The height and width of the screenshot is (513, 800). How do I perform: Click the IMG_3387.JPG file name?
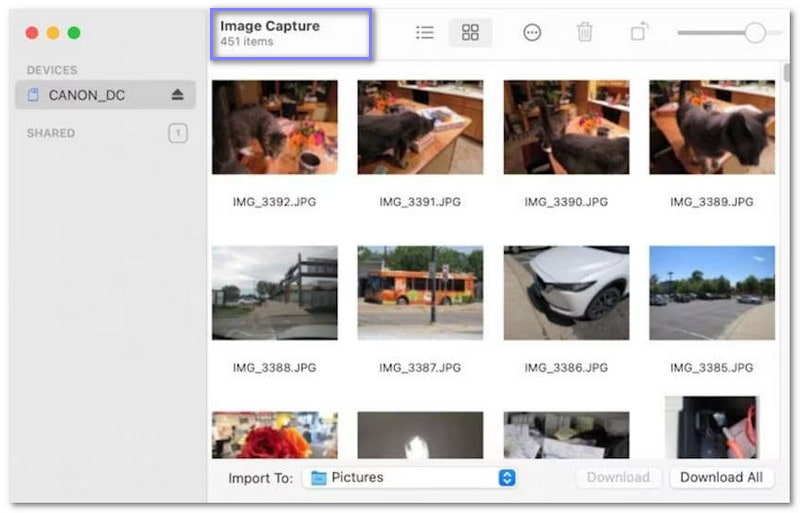420,368
